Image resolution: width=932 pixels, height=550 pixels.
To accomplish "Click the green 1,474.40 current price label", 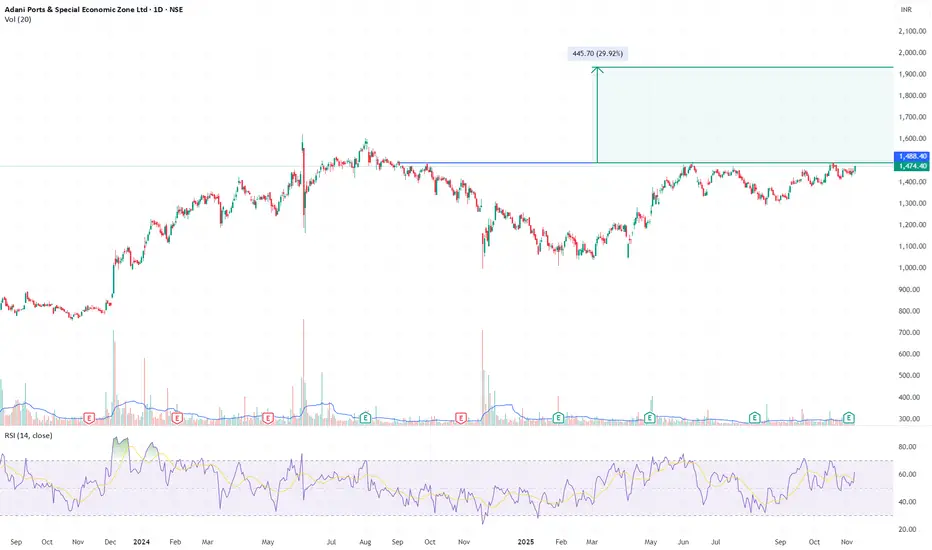I will click(911, 166).
